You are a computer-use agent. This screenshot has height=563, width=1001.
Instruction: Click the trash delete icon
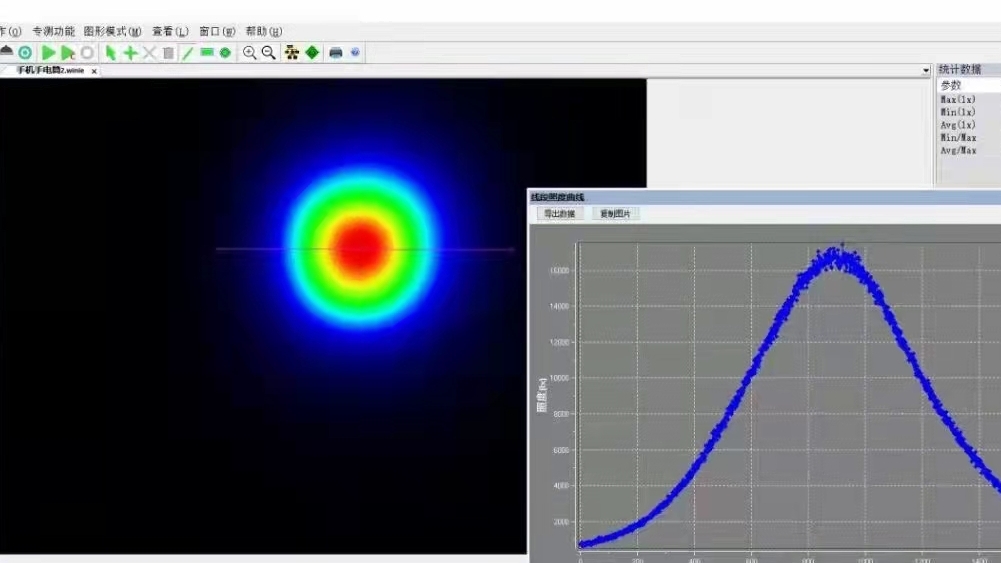point(168,53)
